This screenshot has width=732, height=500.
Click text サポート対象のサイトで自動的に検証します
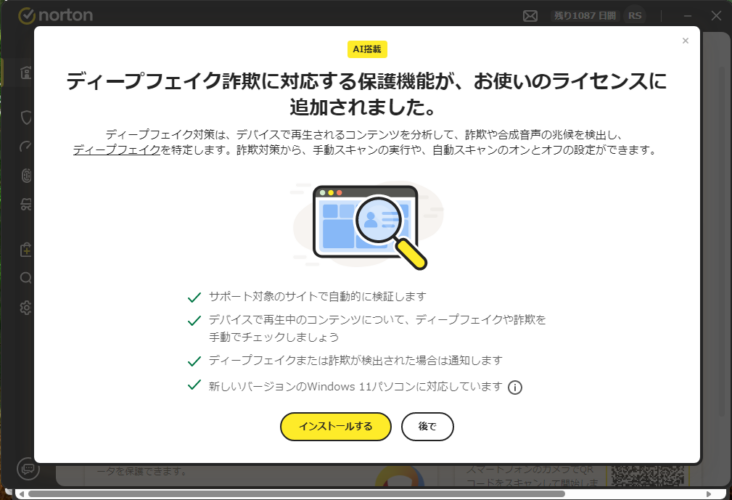tap(317, 296)
